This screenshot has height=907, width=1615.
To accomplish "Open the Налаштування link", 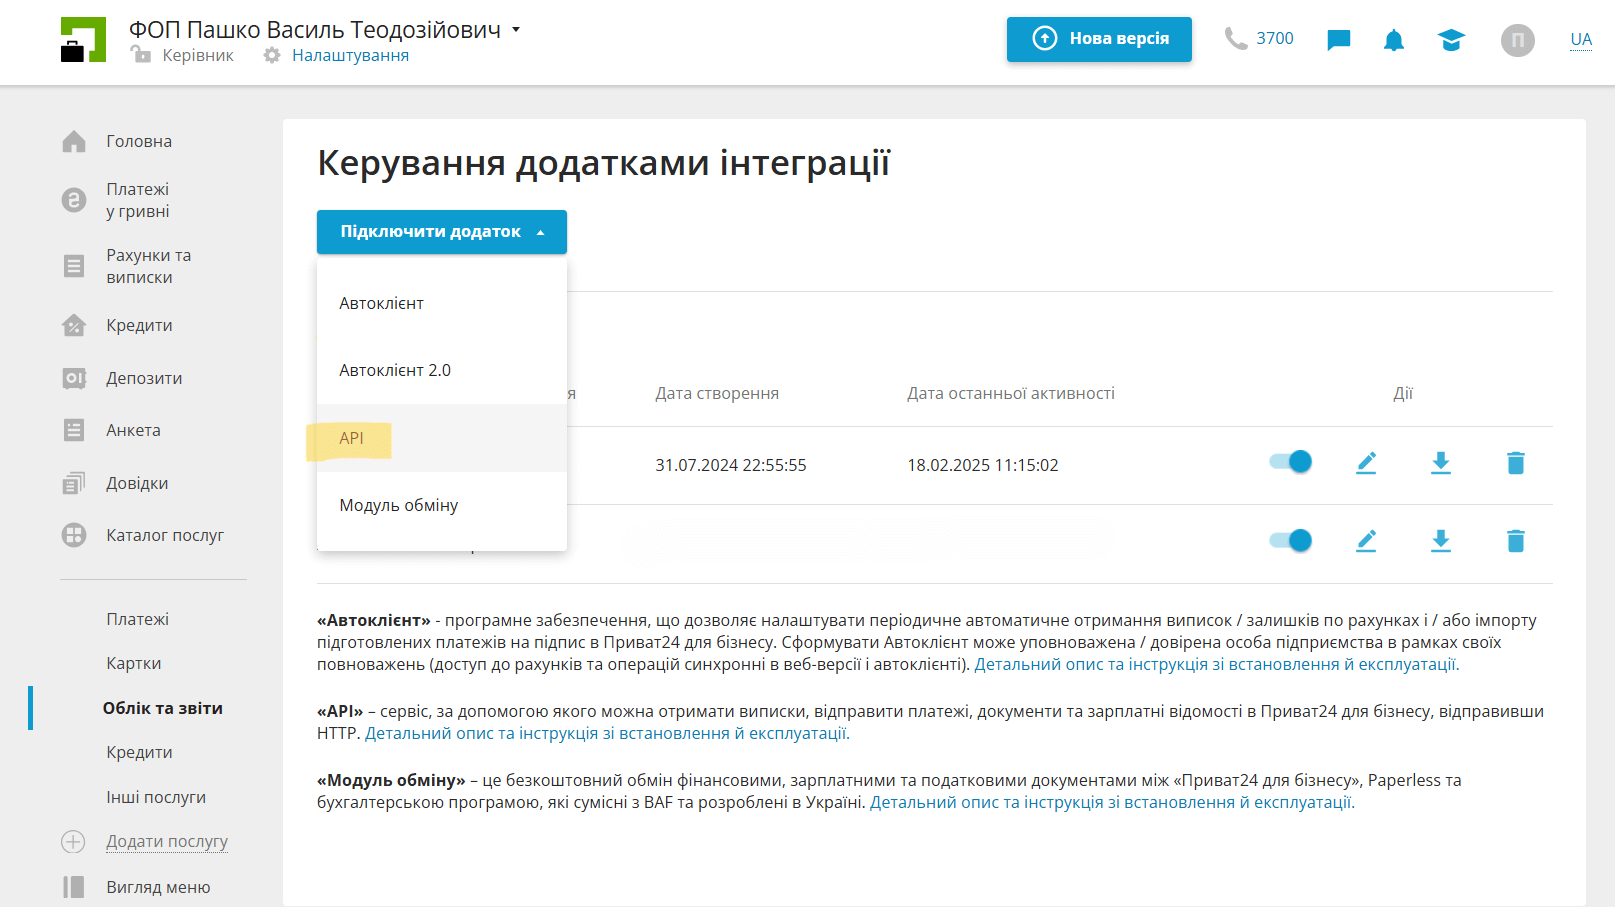I will [x=350, y=56].
